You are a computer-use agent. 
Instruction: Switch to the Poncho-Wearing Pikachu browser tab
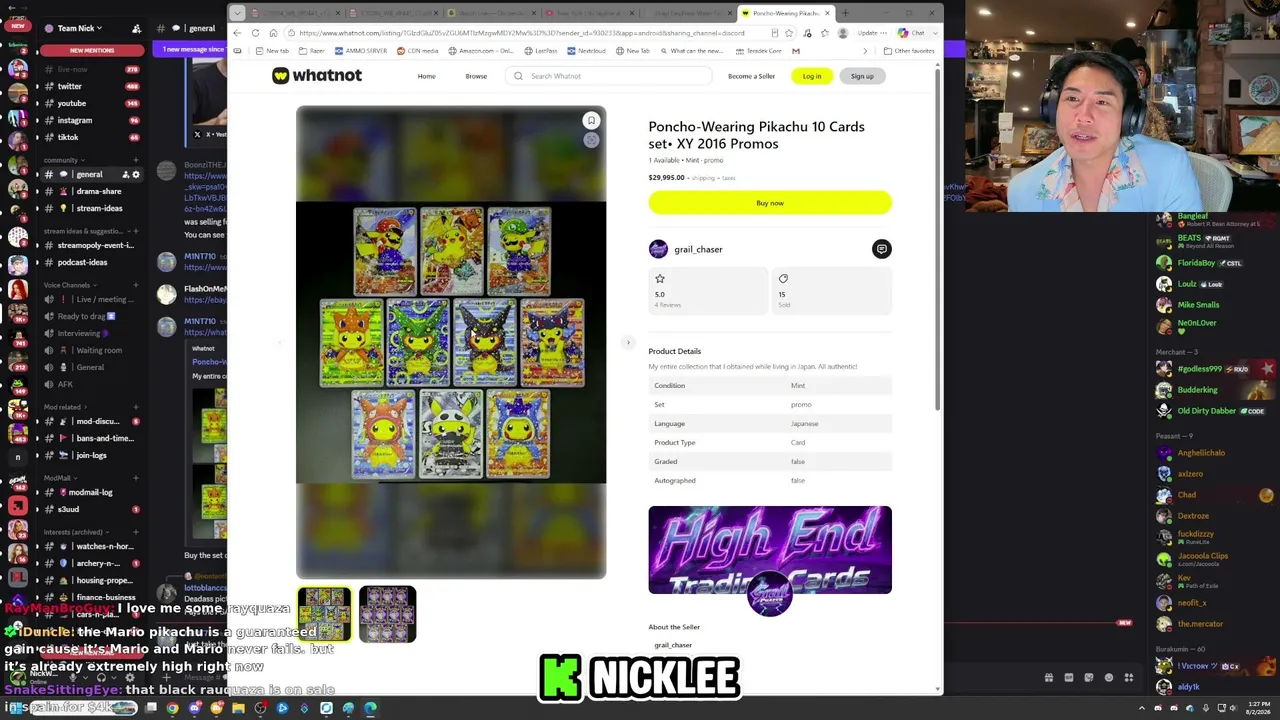786,13
